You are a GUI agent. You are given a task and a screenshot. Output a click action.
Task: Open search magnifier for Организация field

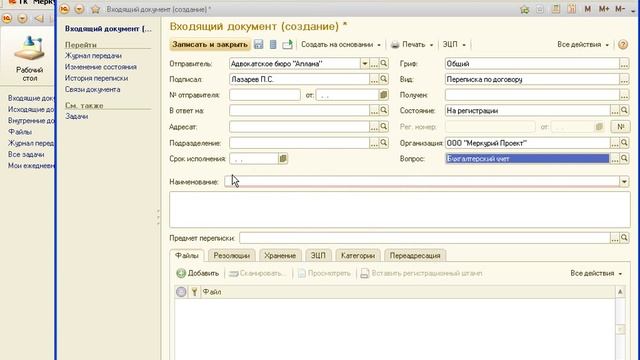[x=624, y=143]
